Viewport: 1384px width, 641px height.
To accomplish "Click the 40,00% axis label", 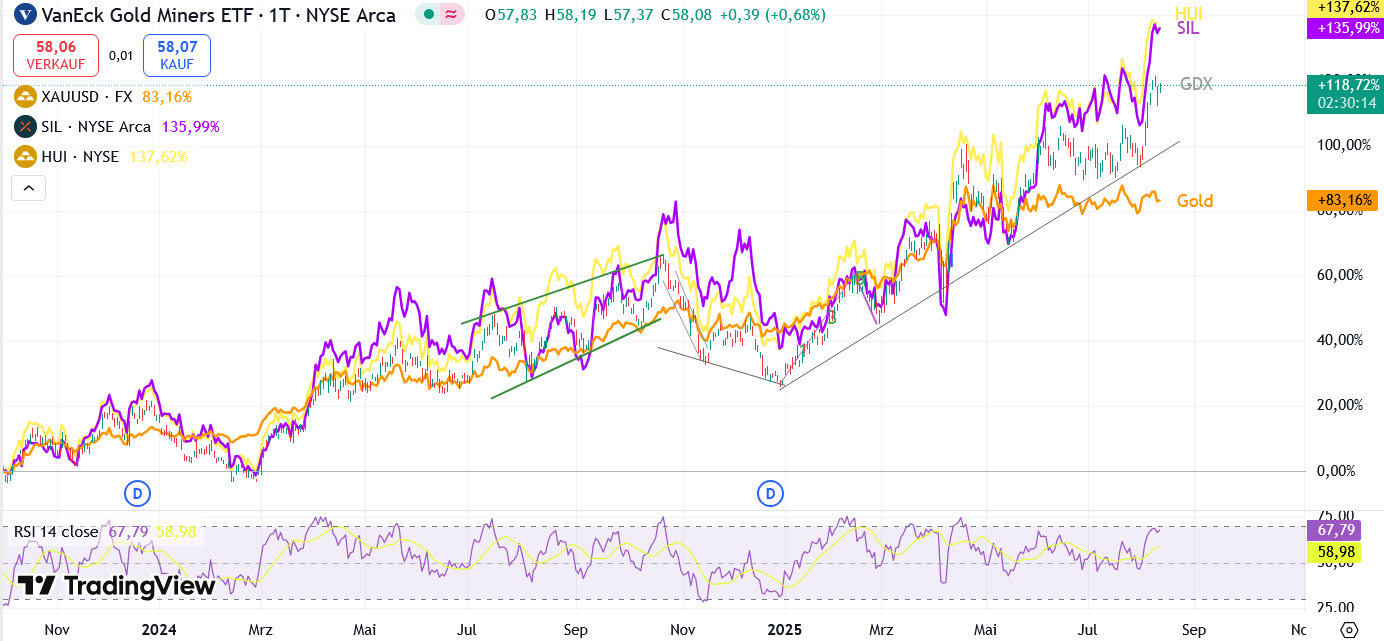I will click(1340, 340).
